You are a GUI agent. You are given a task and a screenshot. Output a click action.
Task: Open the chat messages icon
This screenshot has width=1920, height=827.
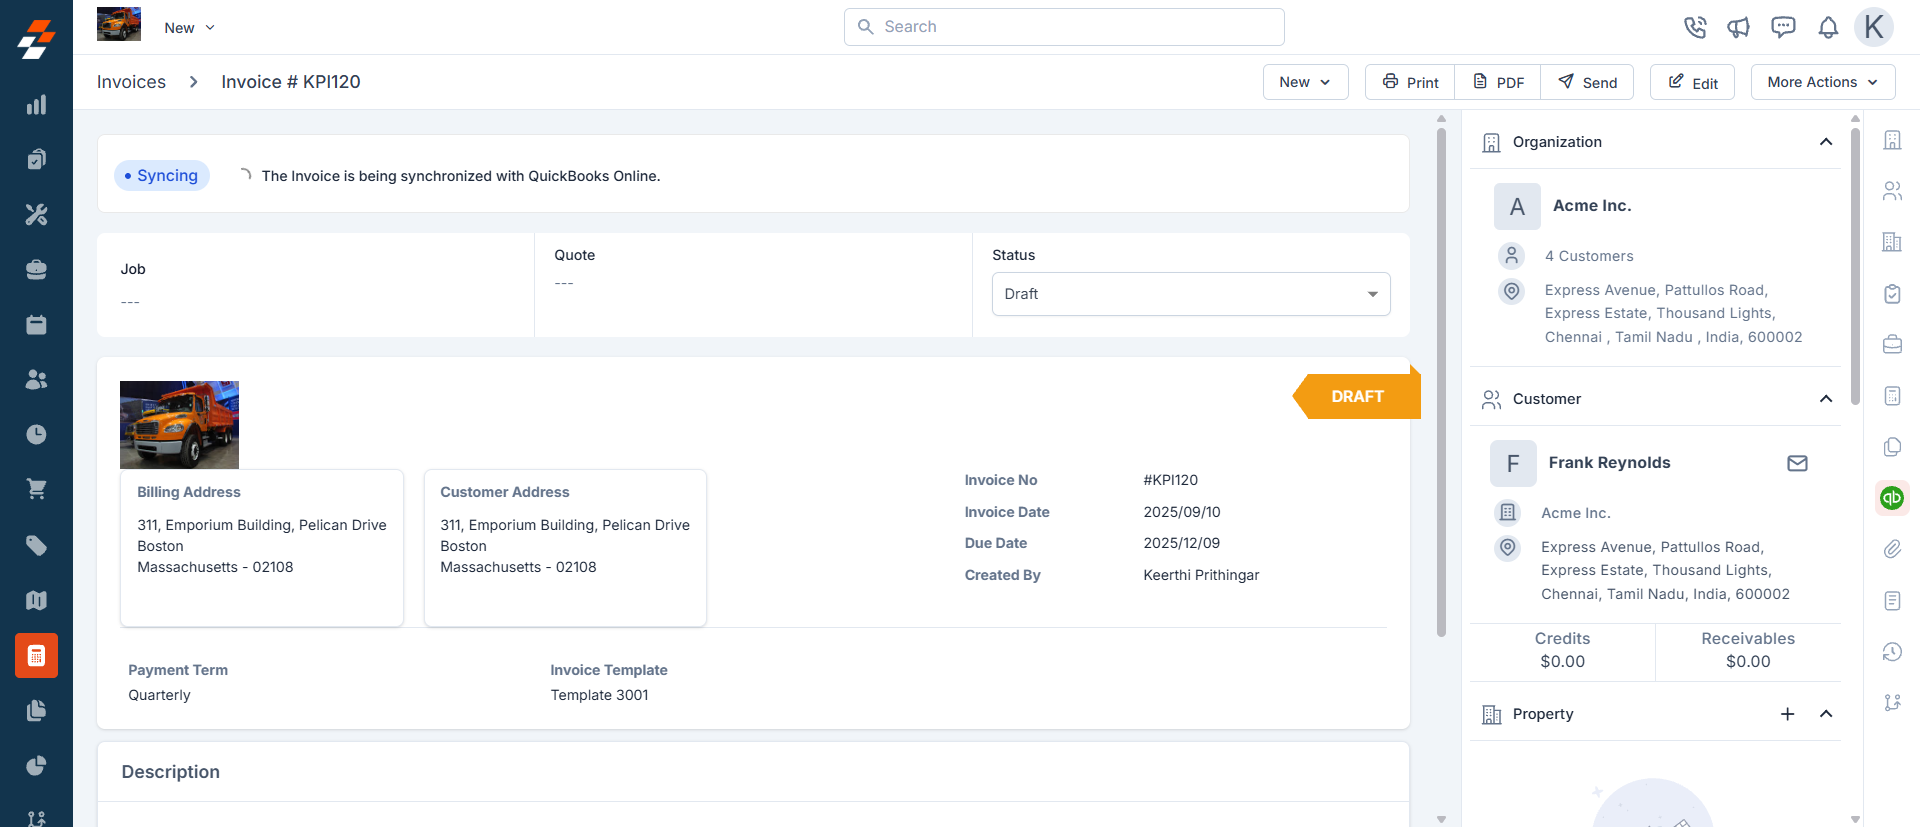click(x=1783, y=27)
